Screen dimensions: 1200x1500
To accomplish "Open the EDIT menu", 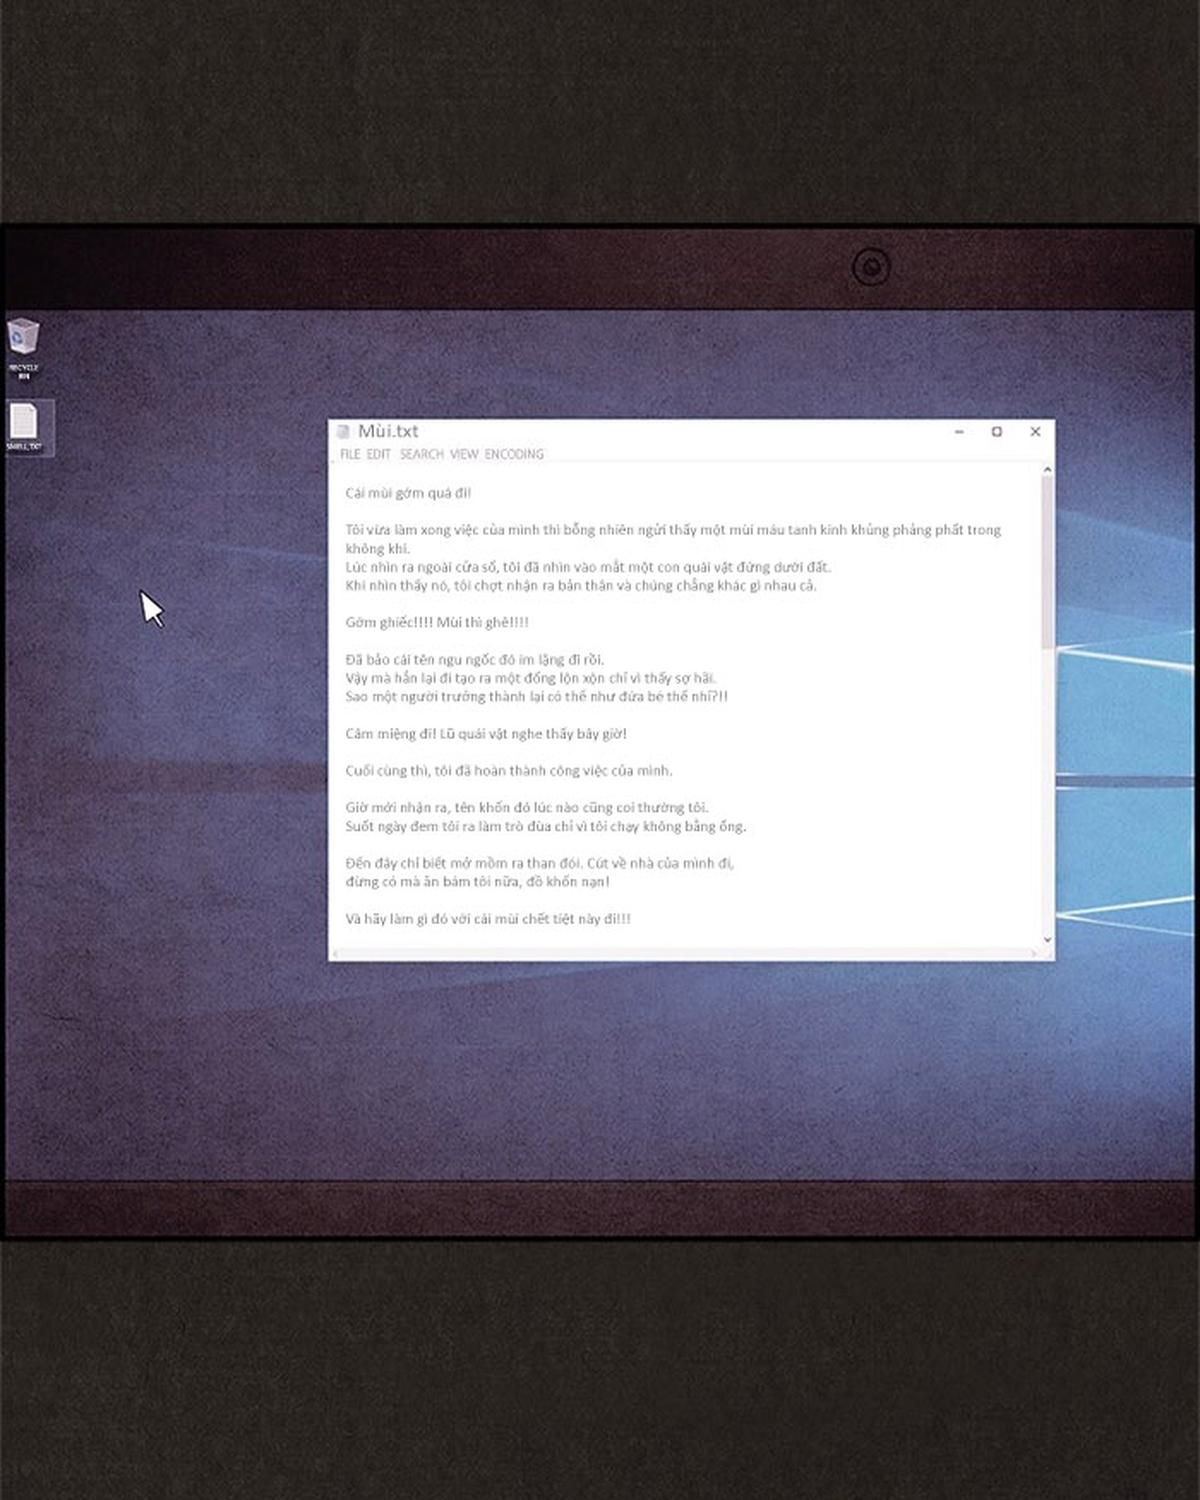I will click(x=378, y=454).
